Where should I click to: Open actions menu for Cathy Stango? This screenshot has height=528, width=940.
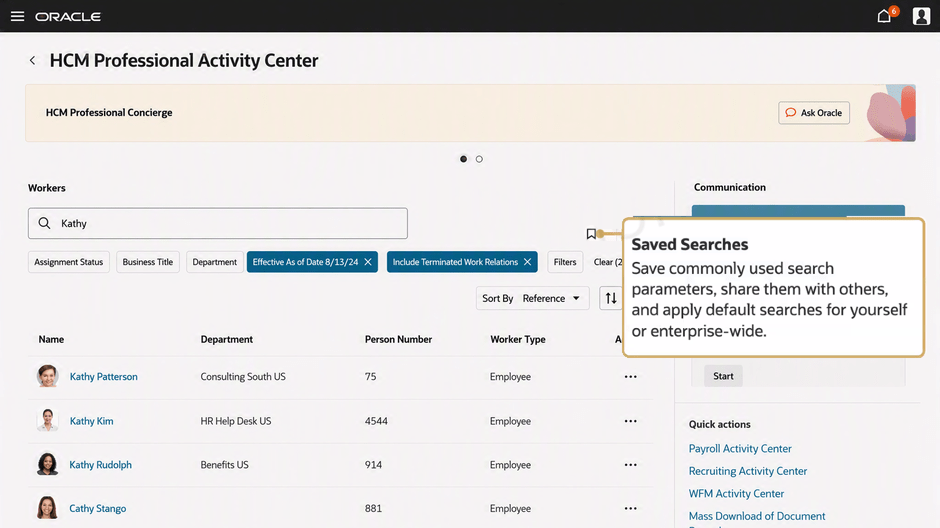tap(631, 508)
